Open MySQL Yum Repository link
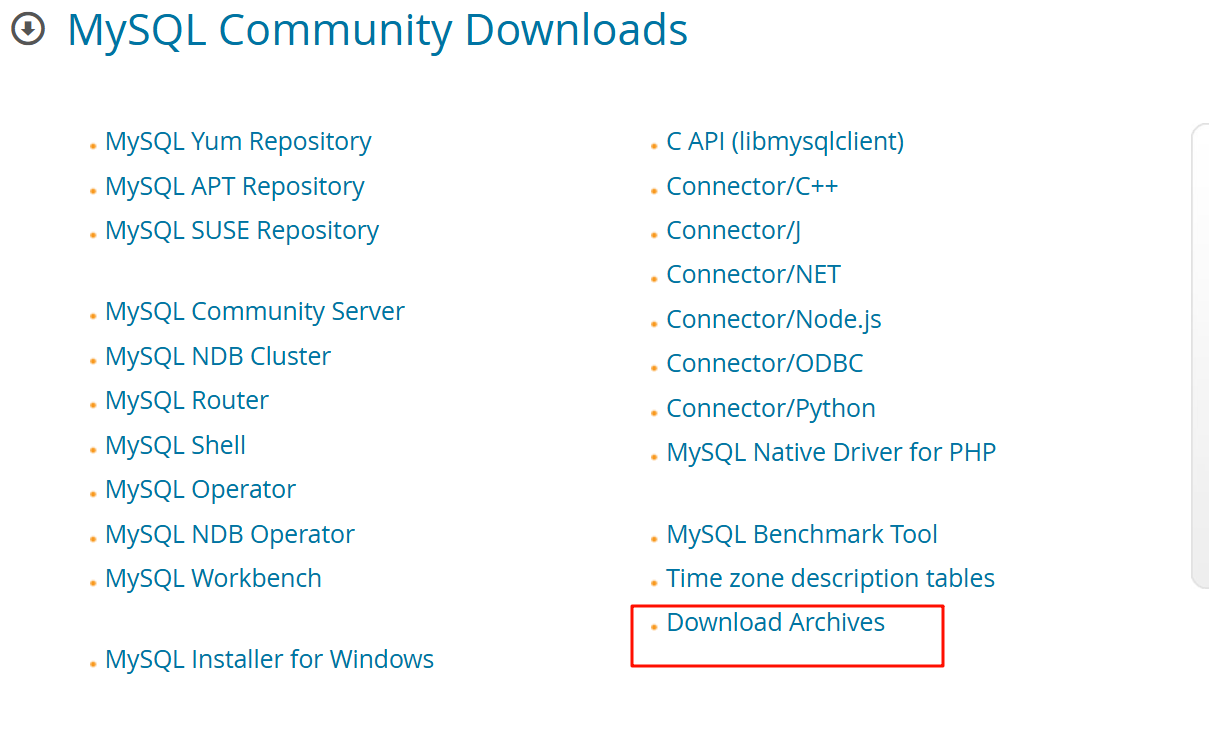1209x743 pixels. coord(238,142)
